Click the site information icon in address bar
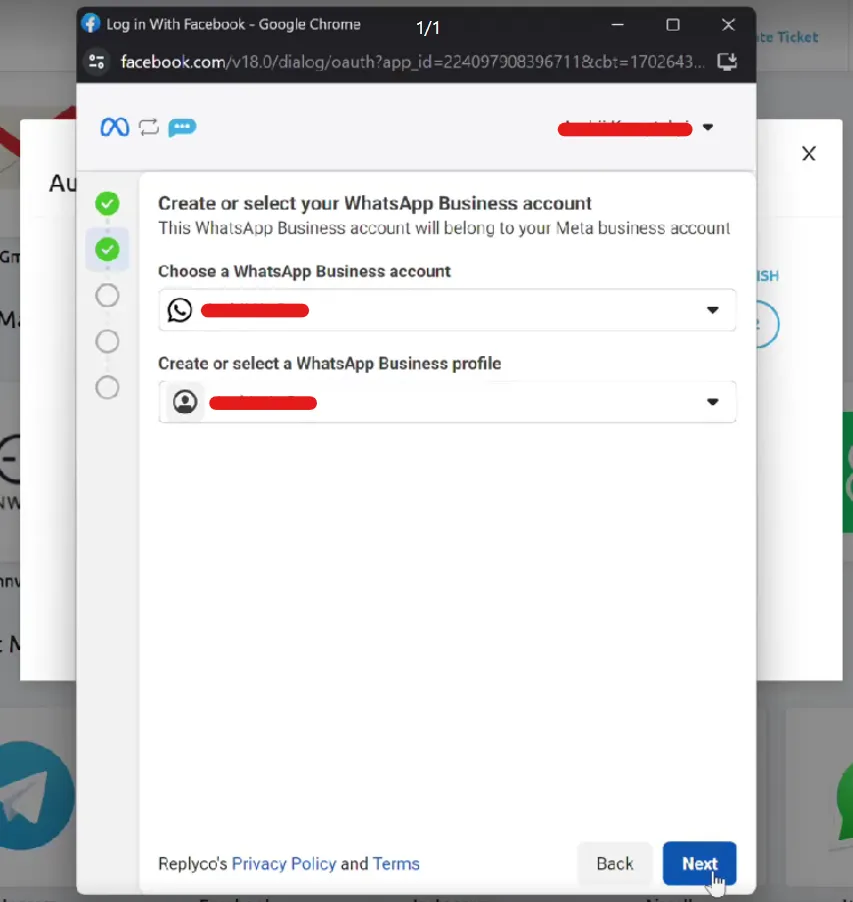This screenshot has height=902, width=853. point(97,62)
